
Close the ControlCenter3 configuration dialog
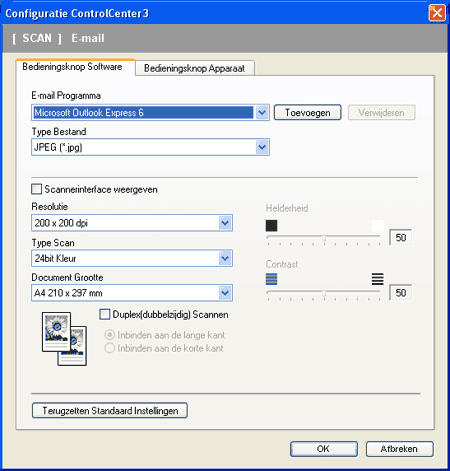pos(437,13)
